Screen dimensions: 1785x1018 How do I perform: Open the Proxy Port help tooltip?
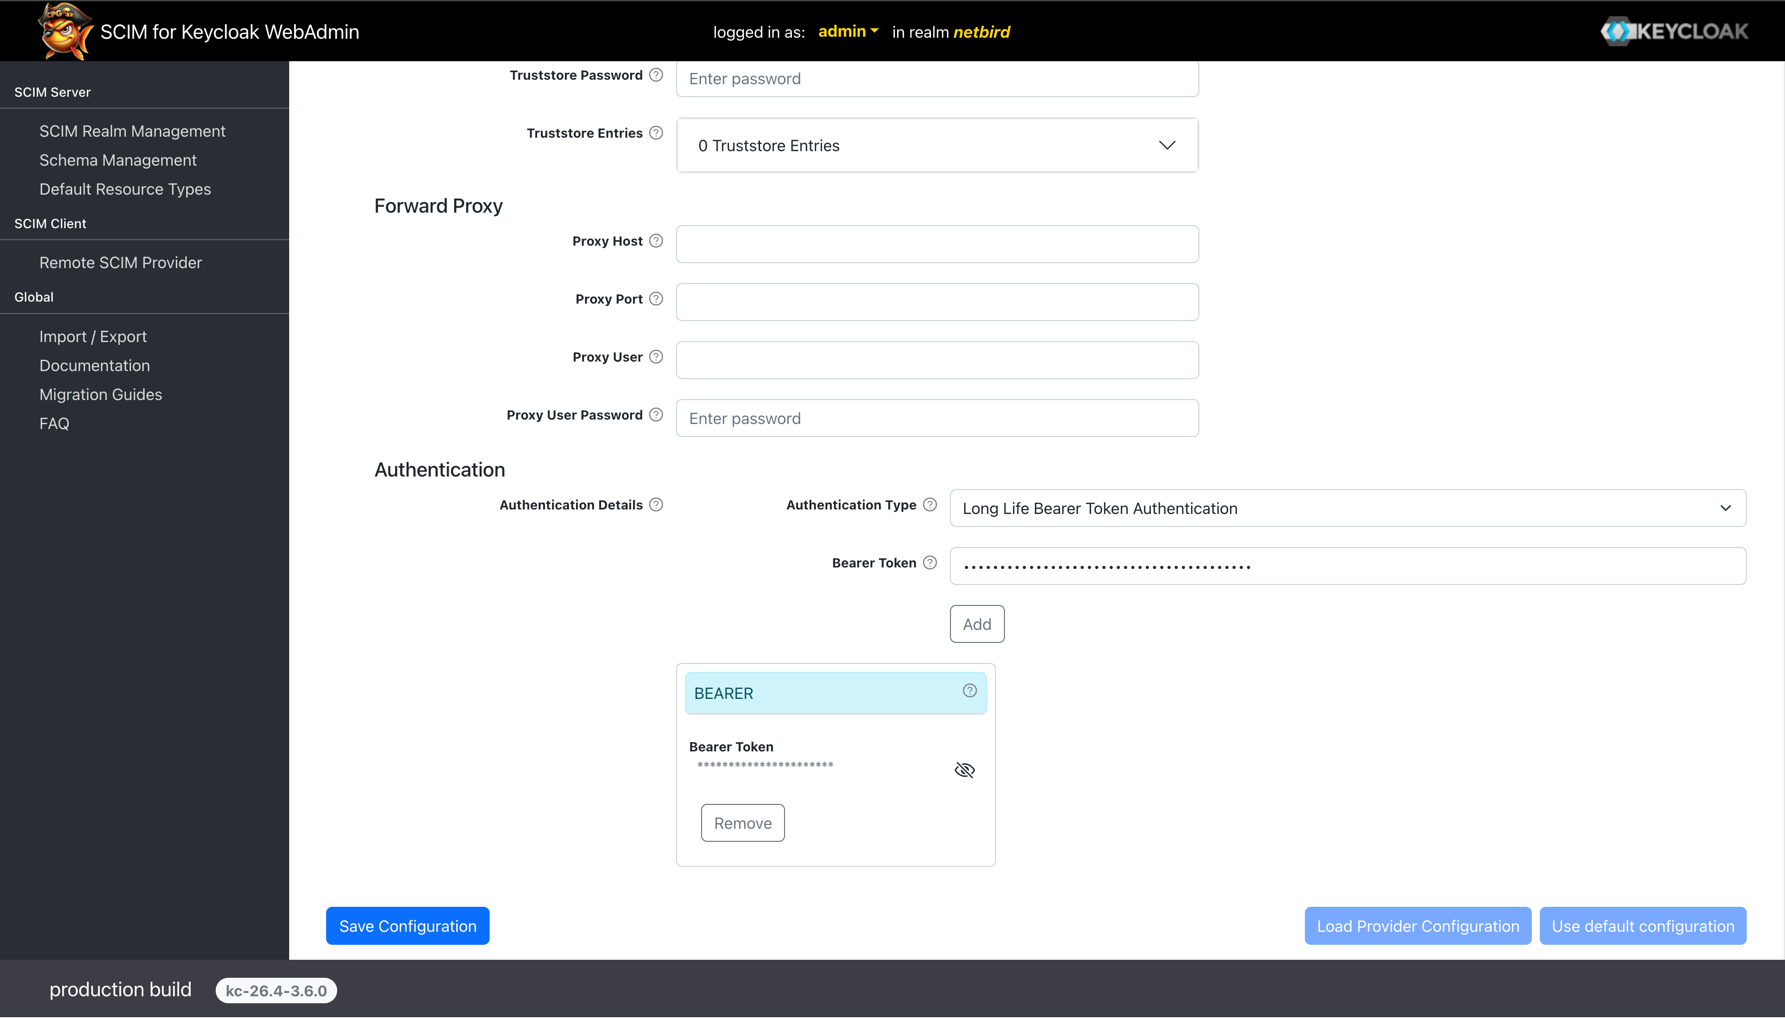[656, 298]
